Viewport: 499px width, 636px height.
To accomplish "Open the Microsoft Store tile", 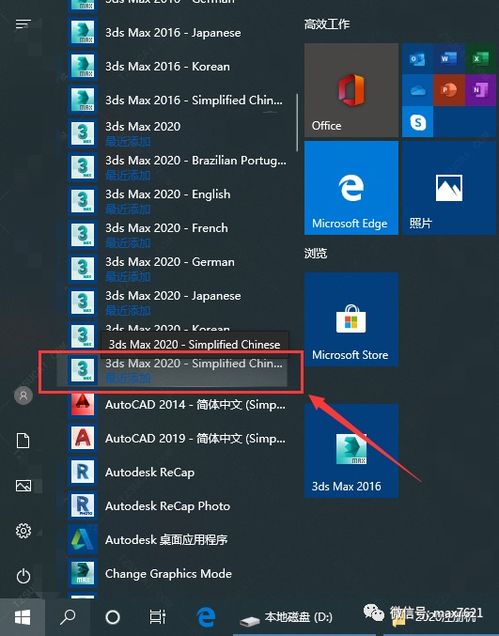I will (351, 319).
